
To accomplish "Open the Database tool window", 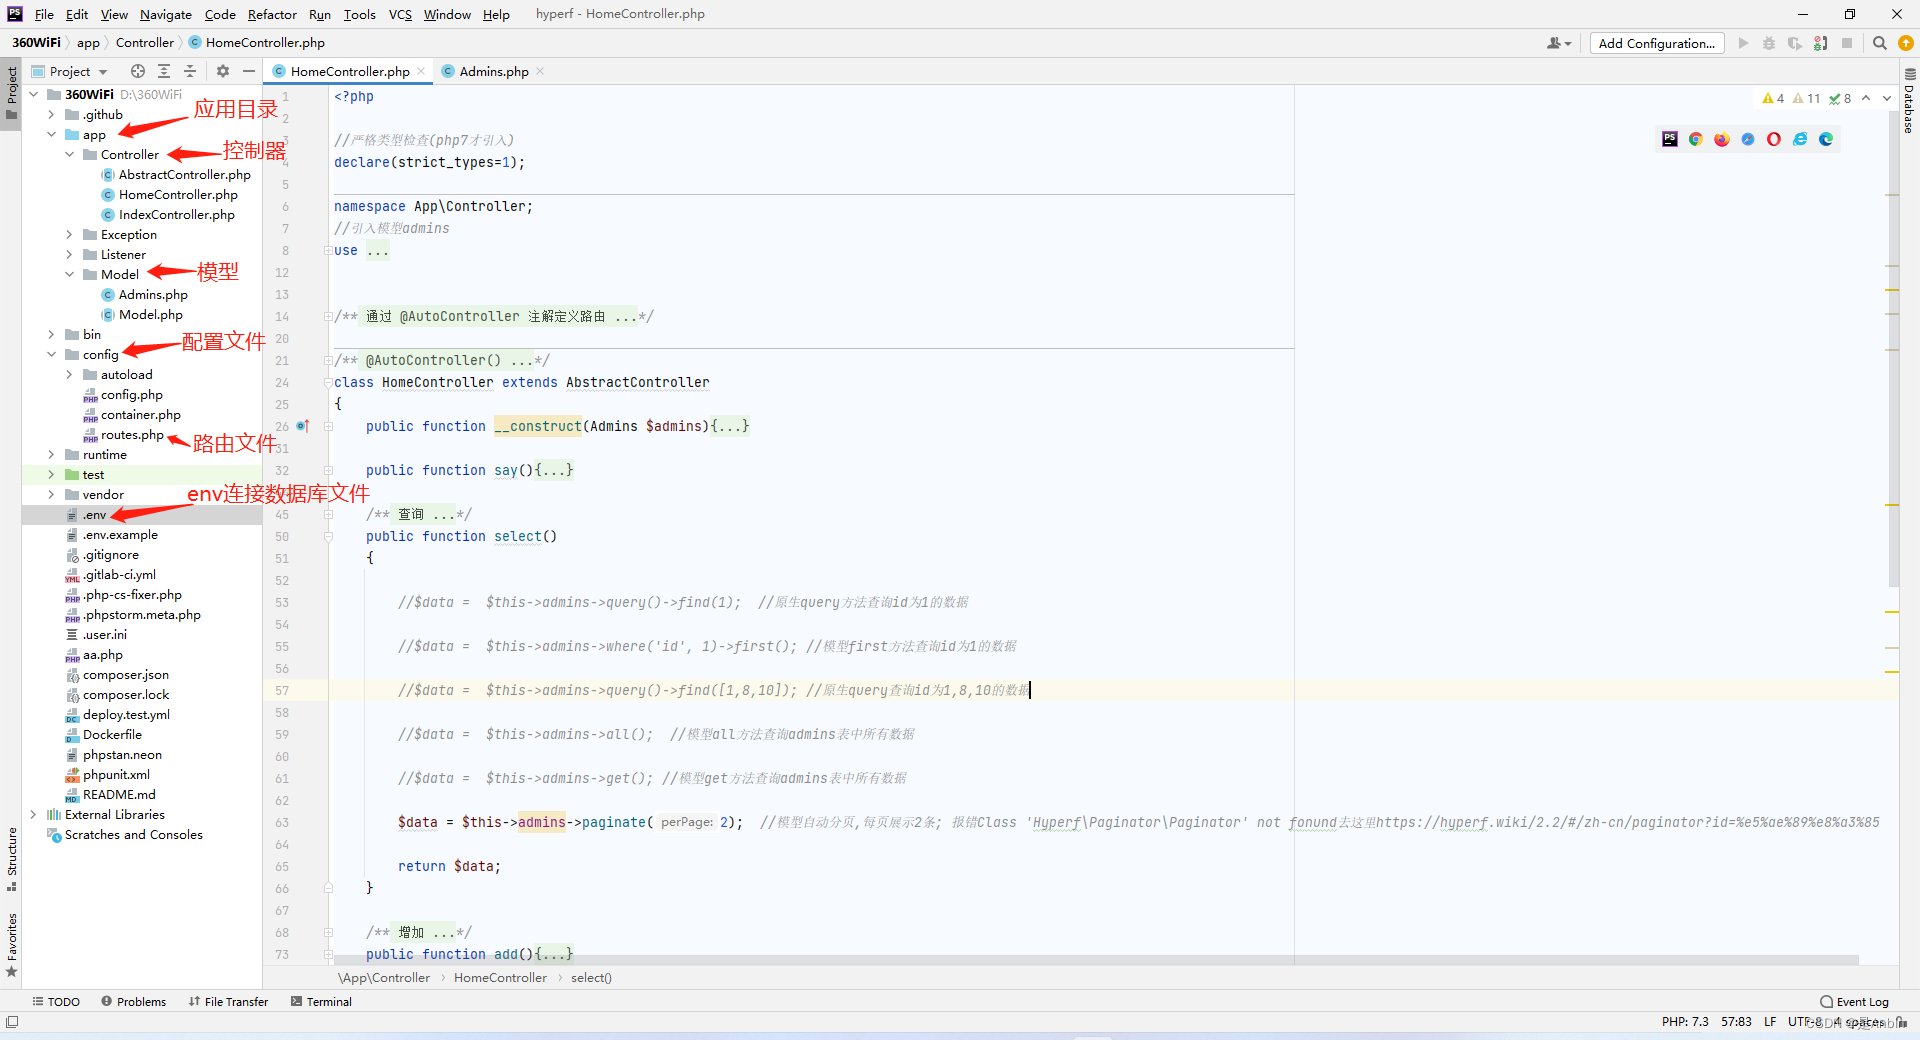I will (x=1908, y=112).
